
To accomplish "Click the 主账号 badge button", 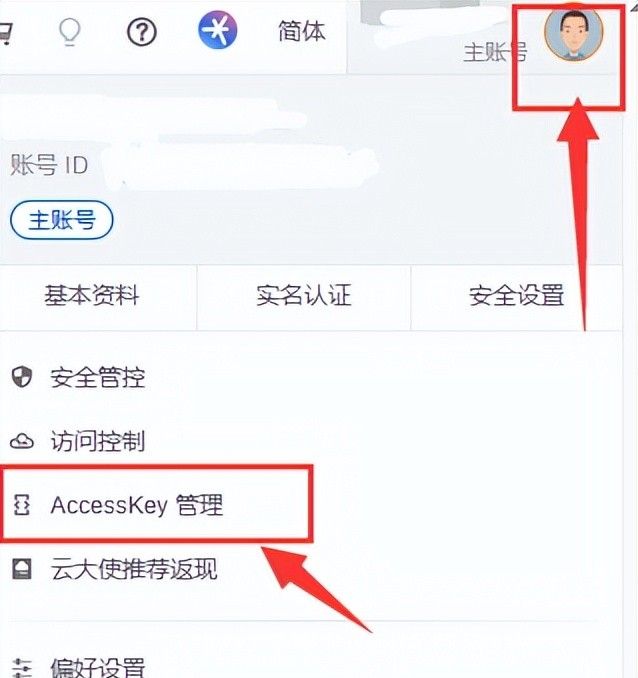I will [x=62, y=220].
